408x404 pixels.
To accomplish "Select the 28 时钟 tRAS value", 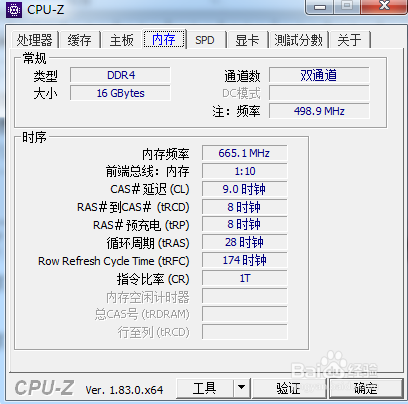I will point(244,242).
